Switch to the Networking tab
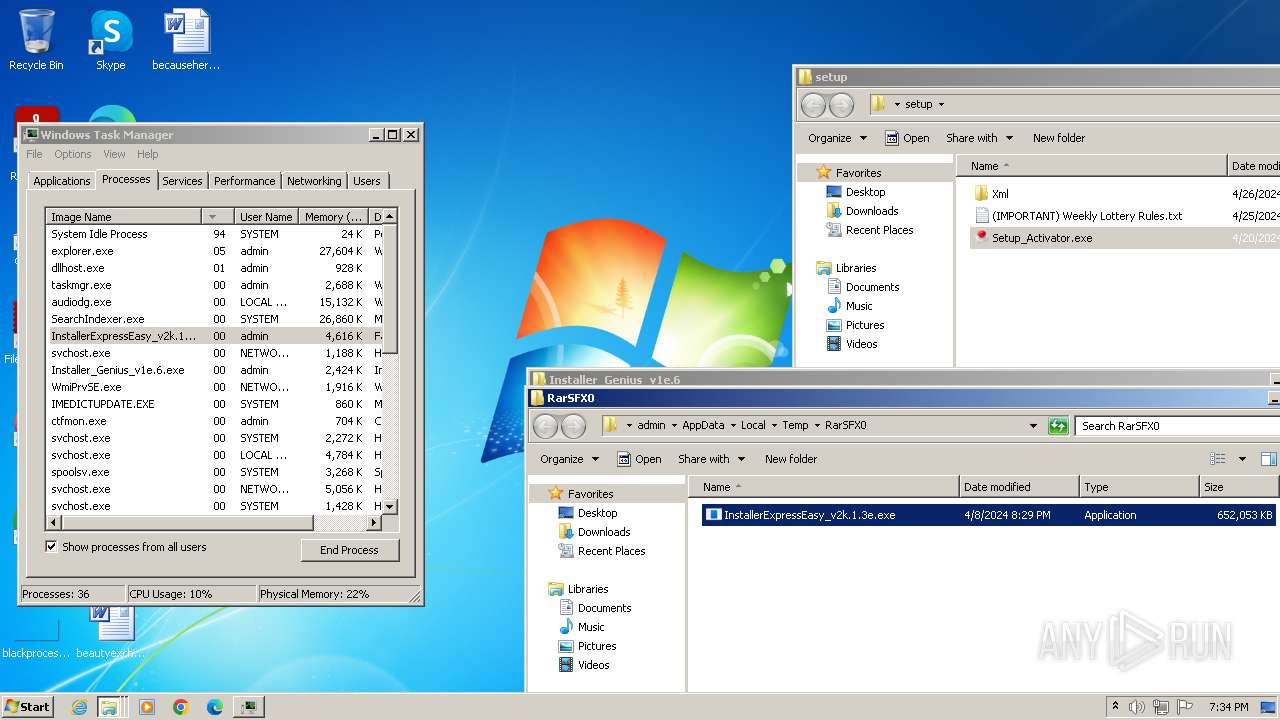Screen dimensions: 1280x720 coord(314,181)
